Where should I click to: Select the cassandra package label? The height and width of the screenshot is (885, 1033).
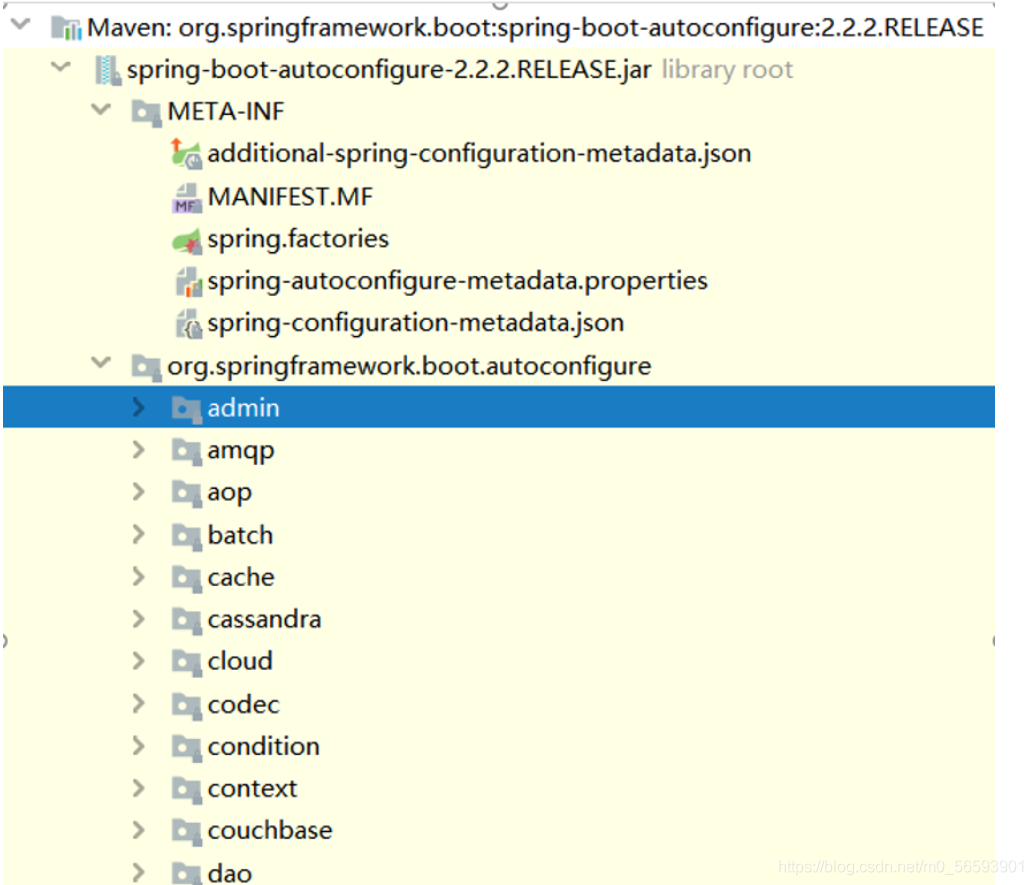click(264, 620)
